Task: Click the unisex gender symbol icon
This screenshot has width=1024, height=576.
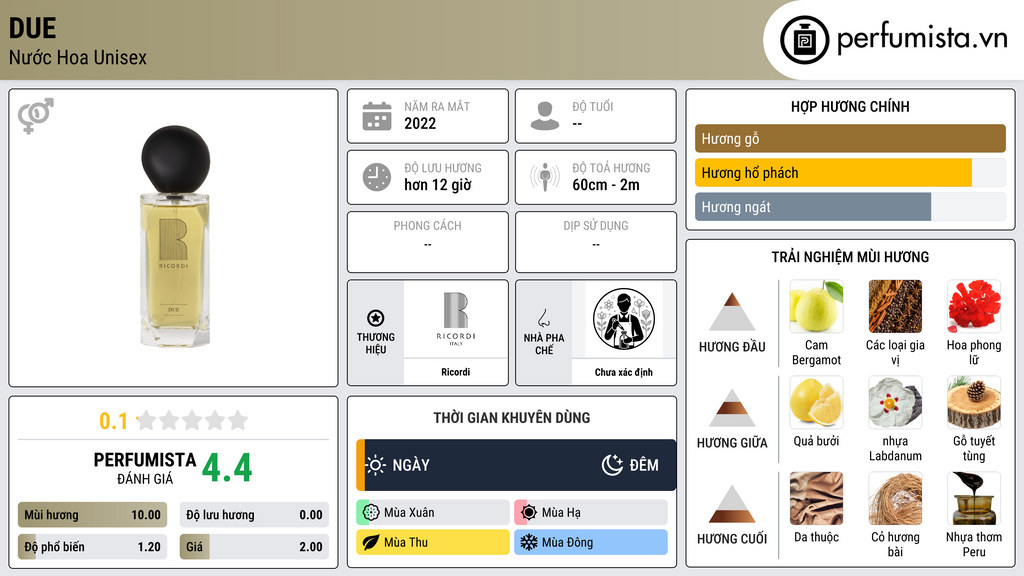Action: (x=36, y=116)
